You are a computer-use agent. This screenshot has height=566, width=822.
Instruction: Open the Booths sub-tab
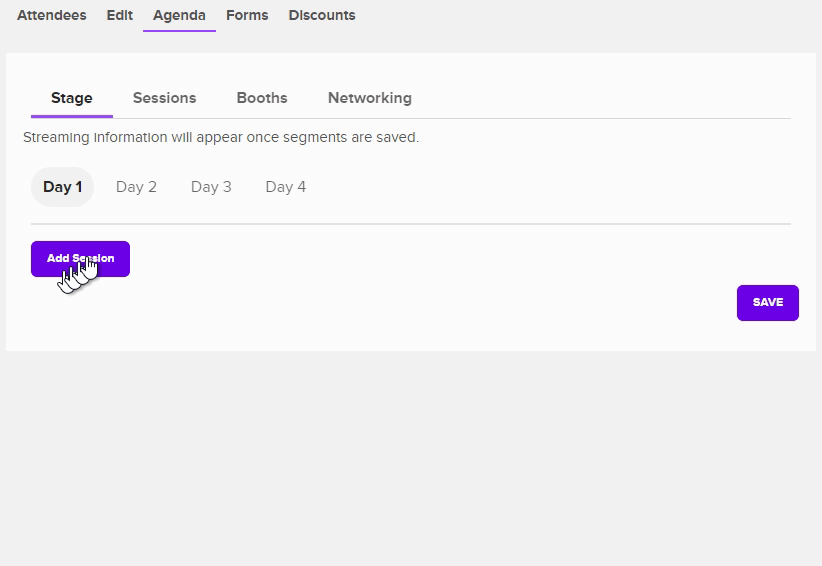[262, 98]
